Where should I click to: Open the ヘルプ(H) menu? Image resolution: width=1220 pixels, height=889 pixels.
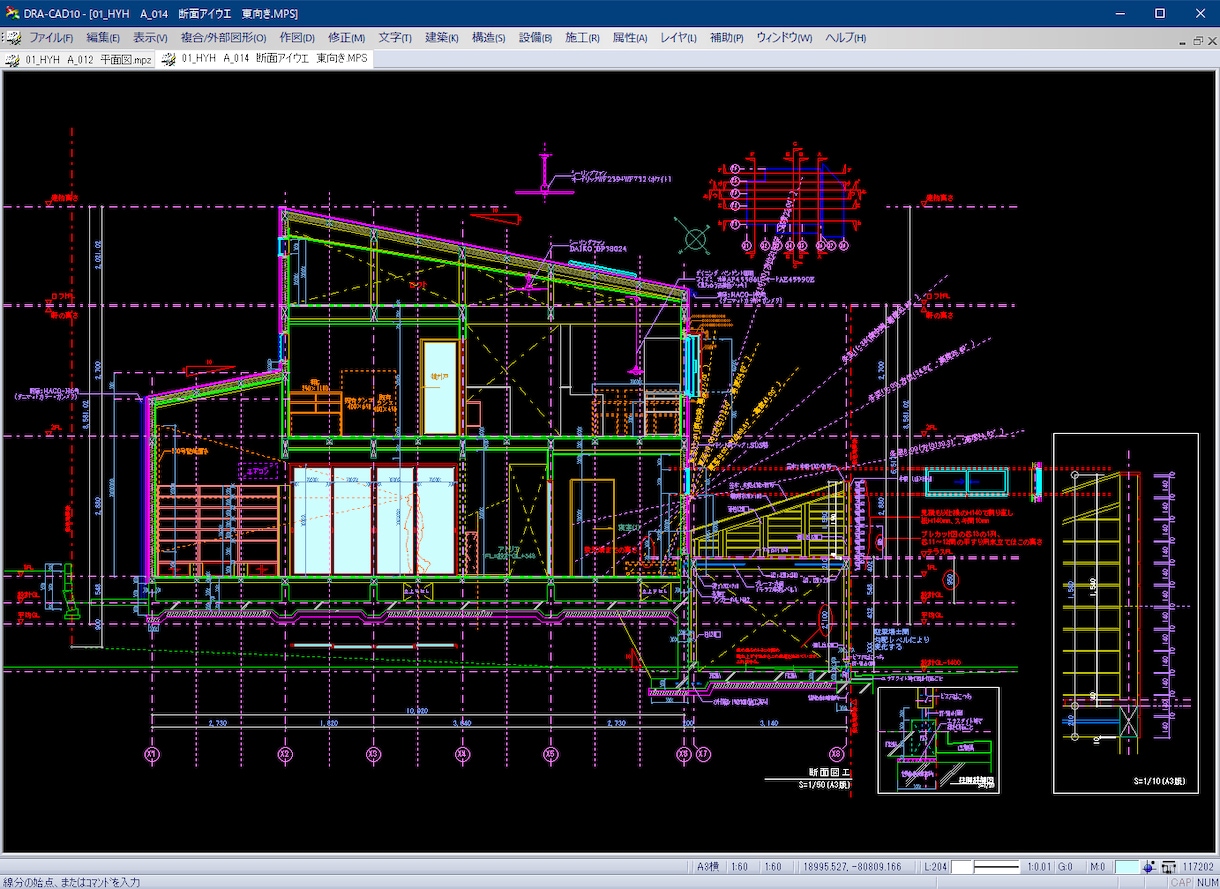[x=845, y=38]
